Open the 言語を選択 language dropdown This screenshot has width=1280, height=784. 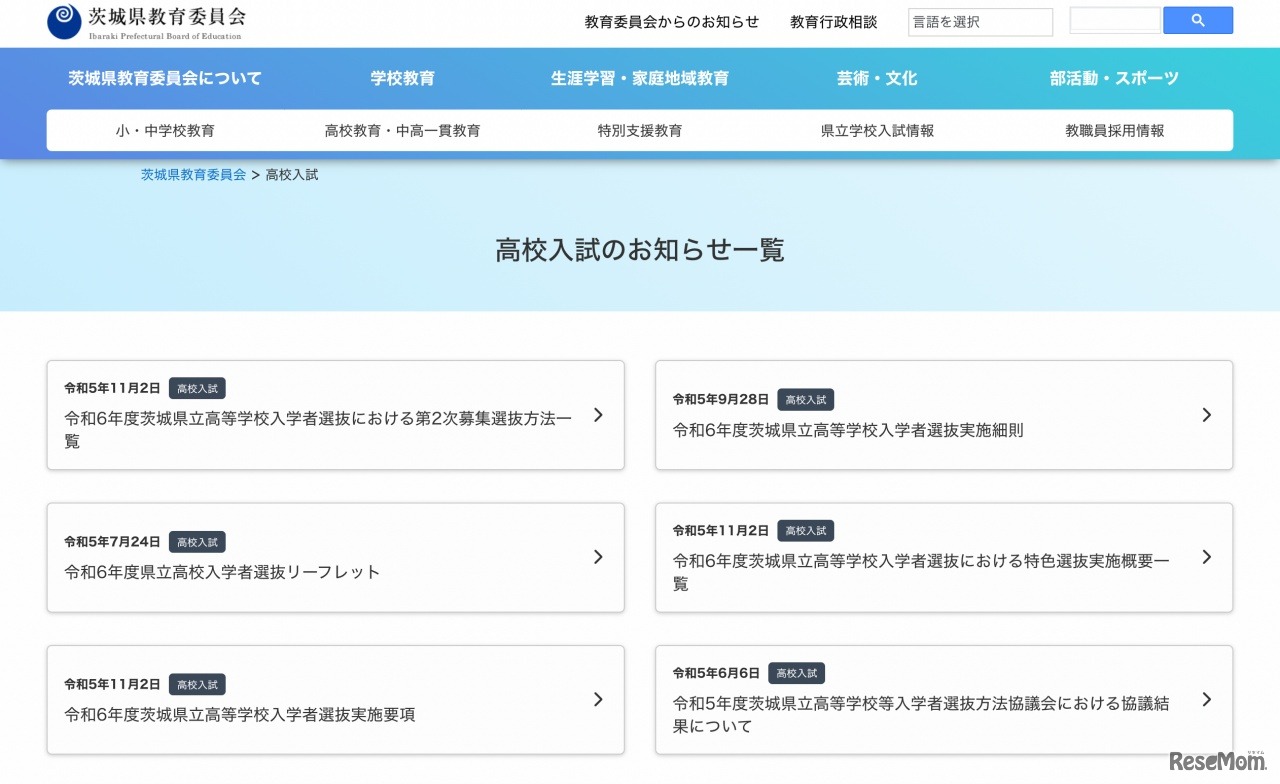pos(979,21)
